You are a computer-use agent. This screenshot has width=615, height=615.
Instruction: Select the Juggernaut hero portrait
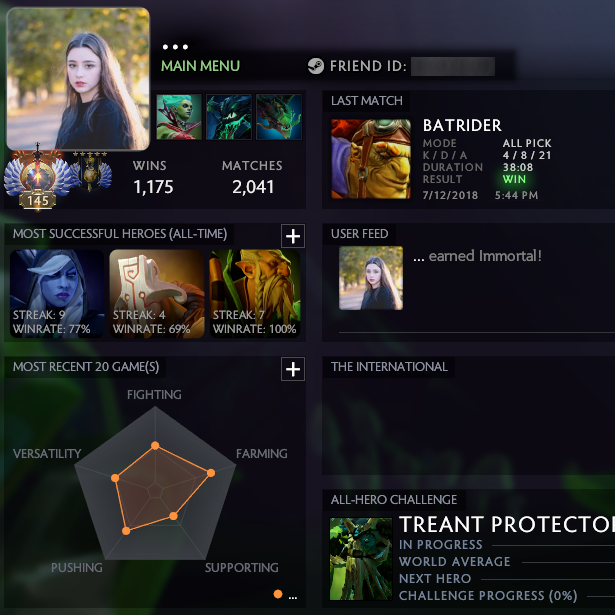click(157, 293)
